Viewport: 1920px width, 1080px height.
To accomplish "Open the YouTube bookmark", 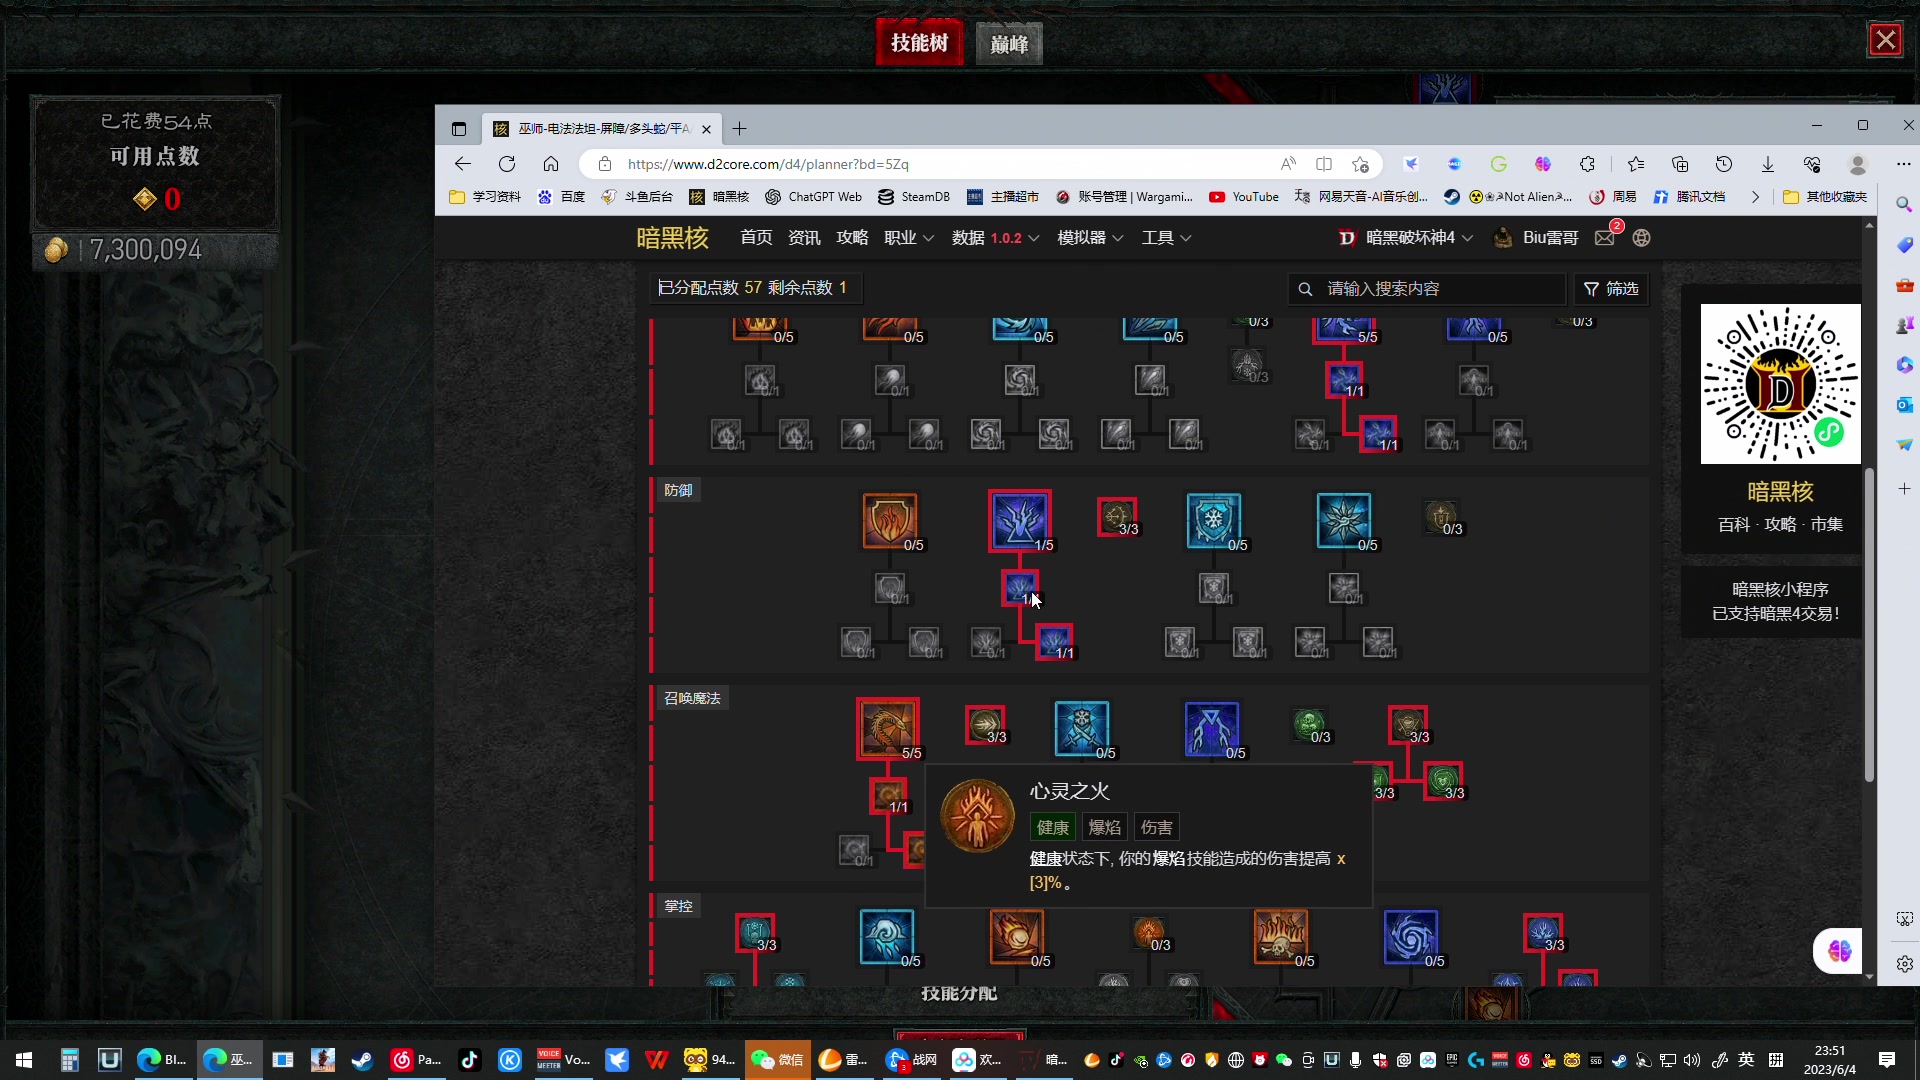I will coord(1244,197).
